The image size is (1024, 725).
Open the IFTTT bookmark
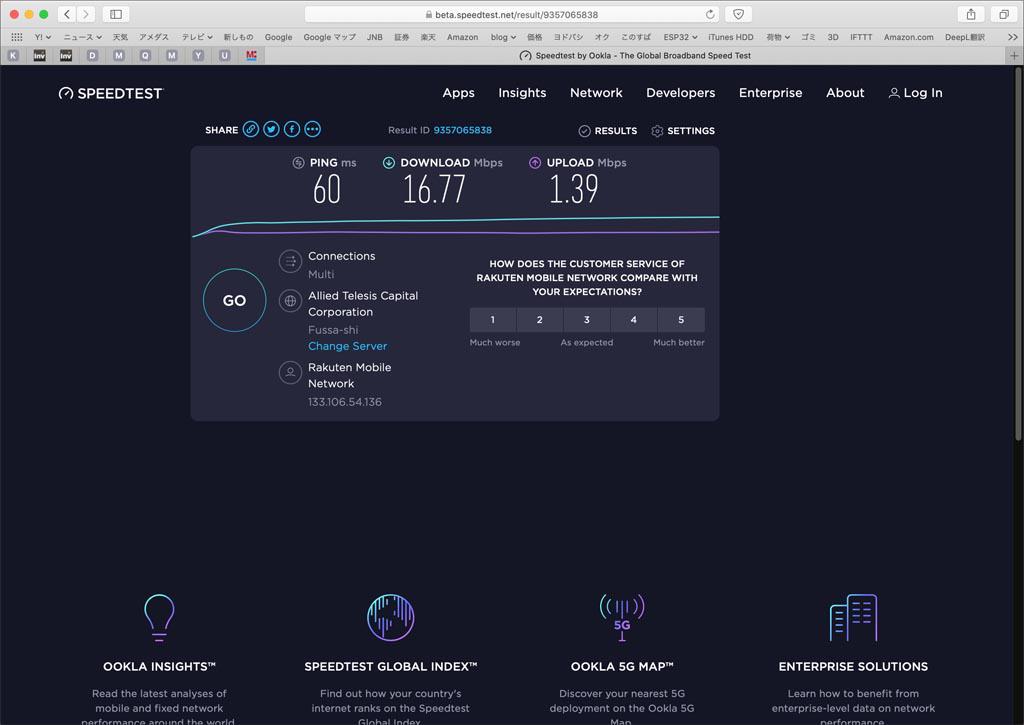click(x=861, y=37)
